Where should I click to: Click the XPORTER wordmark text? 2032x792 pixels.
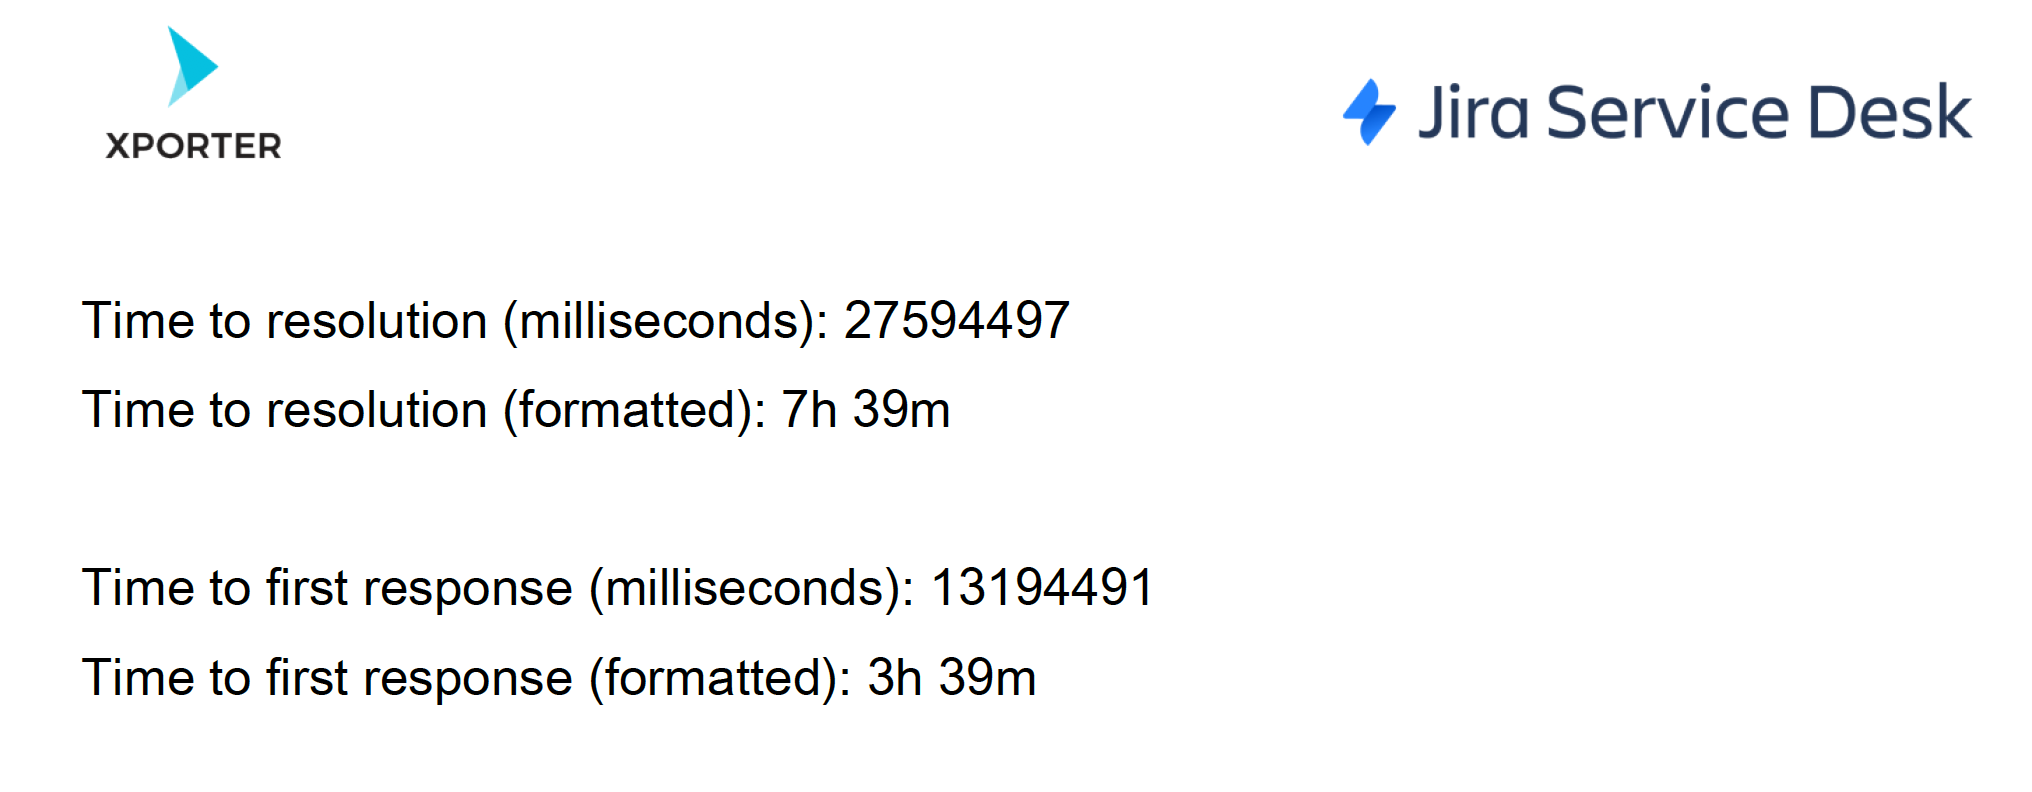194,146
